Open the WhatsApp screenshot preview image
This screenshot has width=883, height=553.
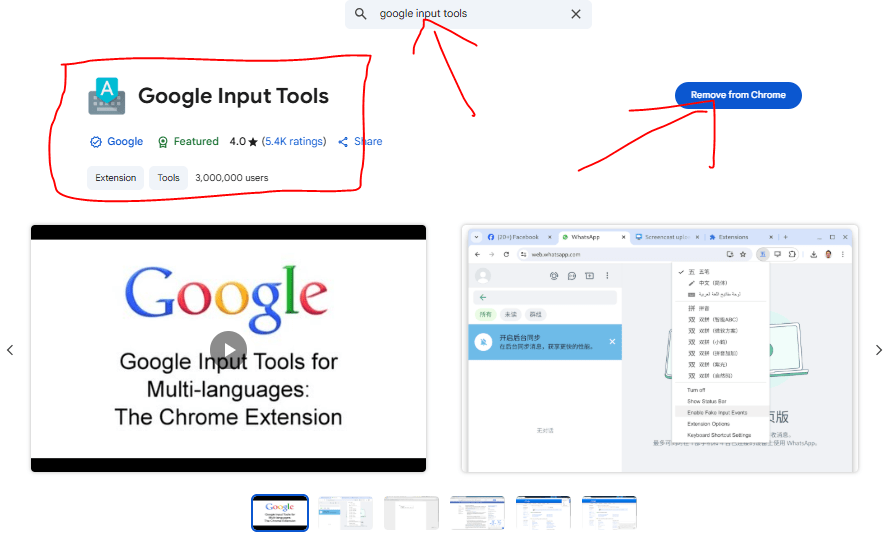pos(659,349)
